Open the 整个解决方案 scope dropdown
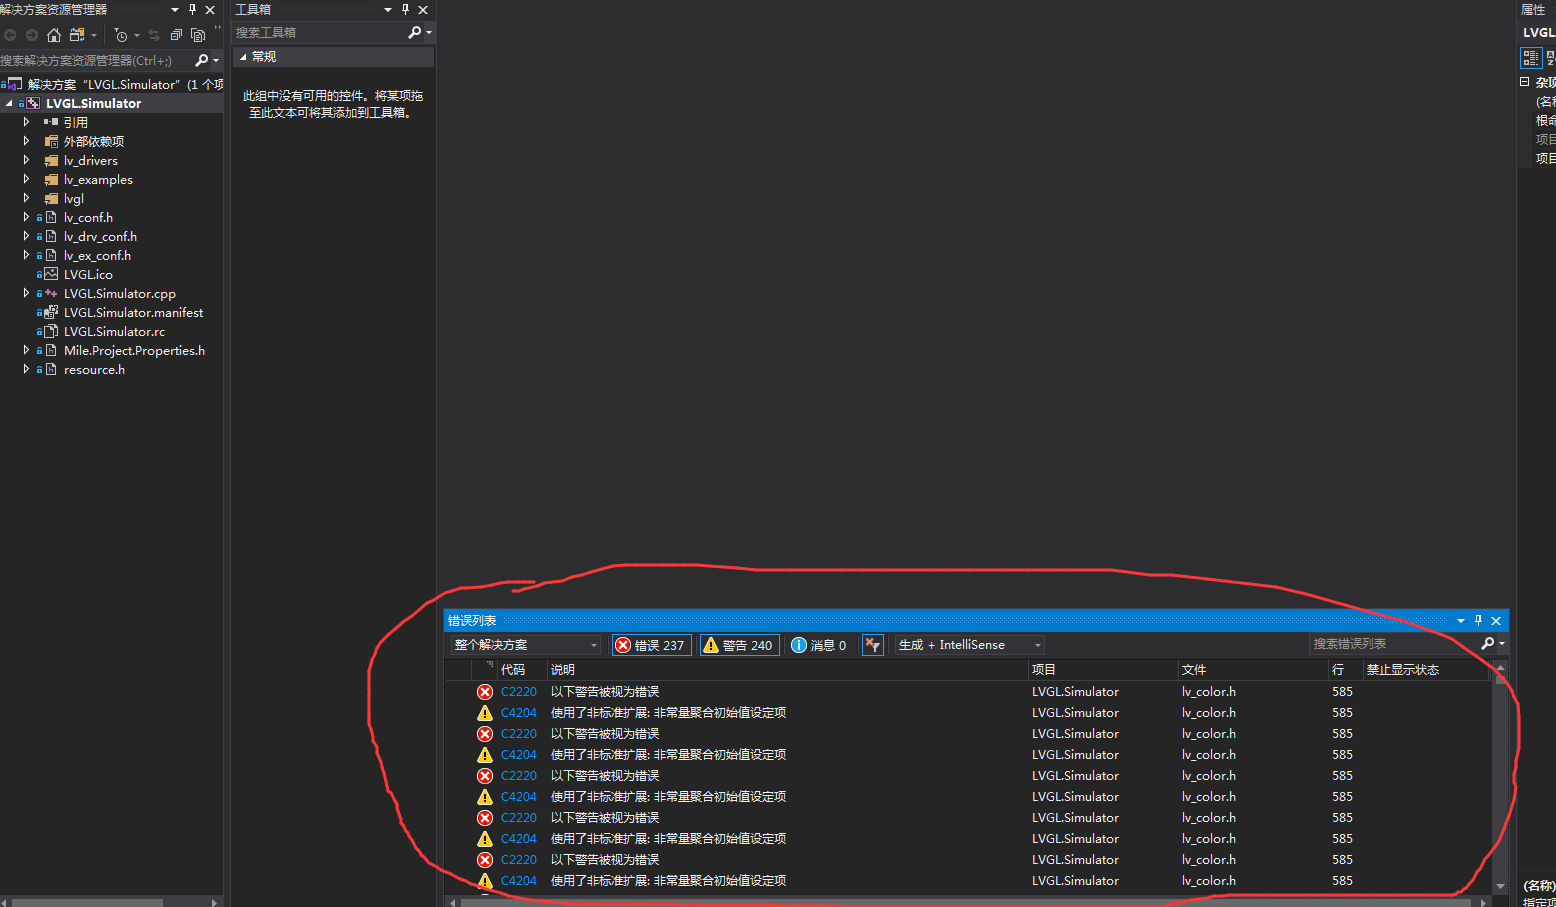The image size is (1556, 907). (x=525, y=645)
